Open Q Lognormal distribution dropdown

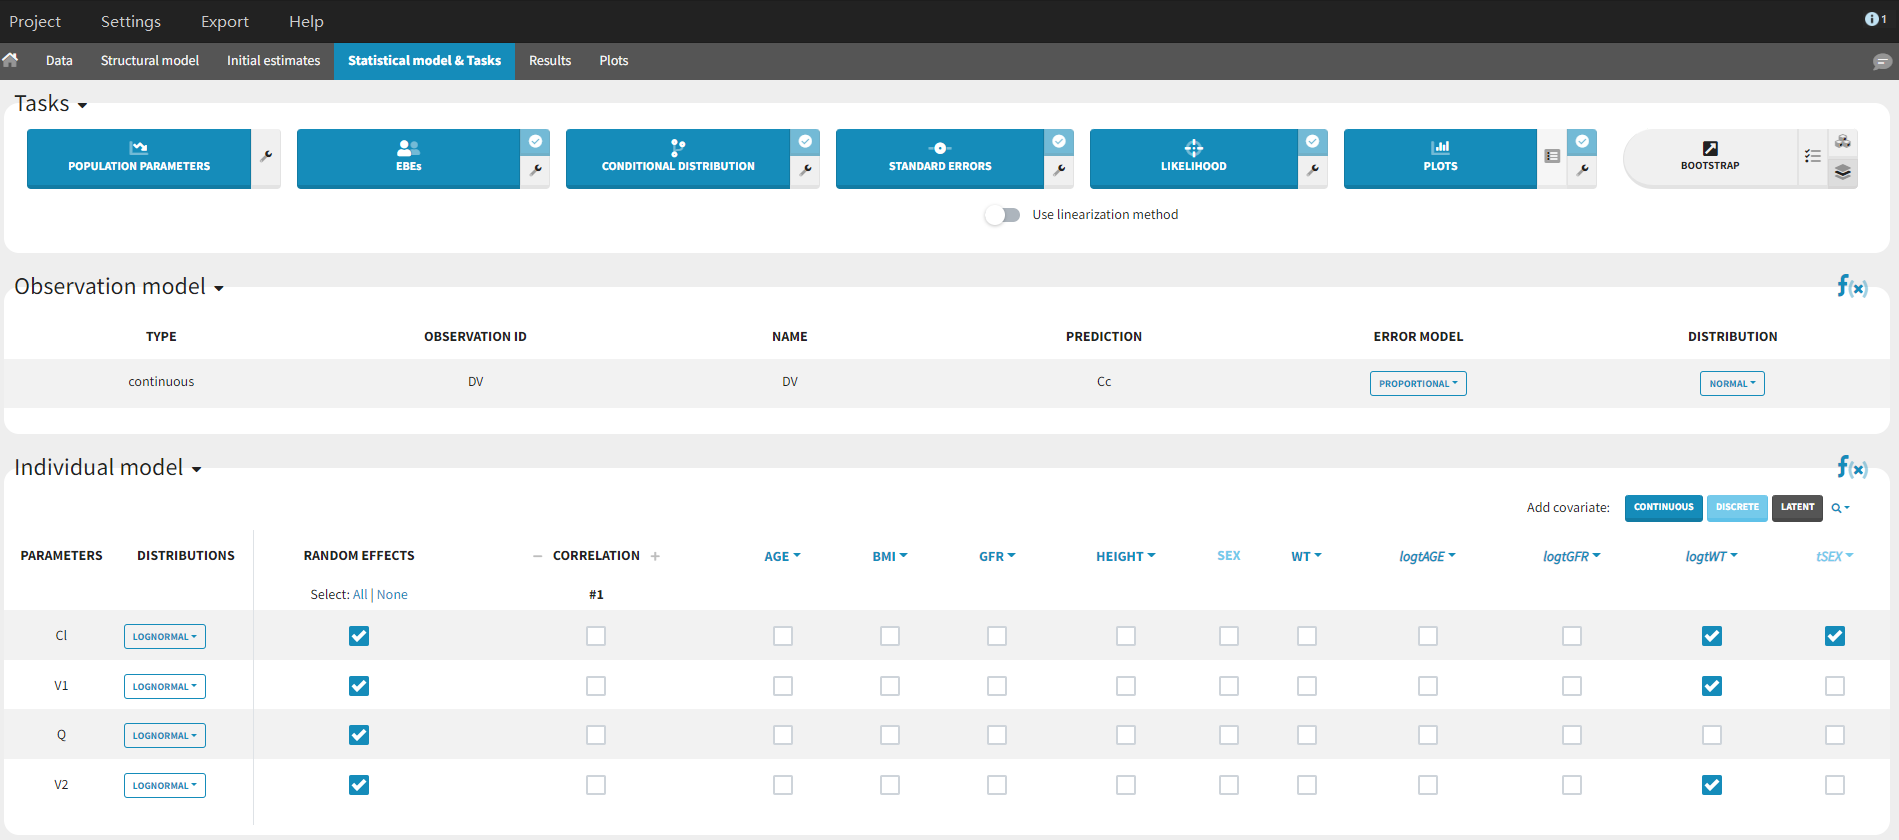coord(165,736)
